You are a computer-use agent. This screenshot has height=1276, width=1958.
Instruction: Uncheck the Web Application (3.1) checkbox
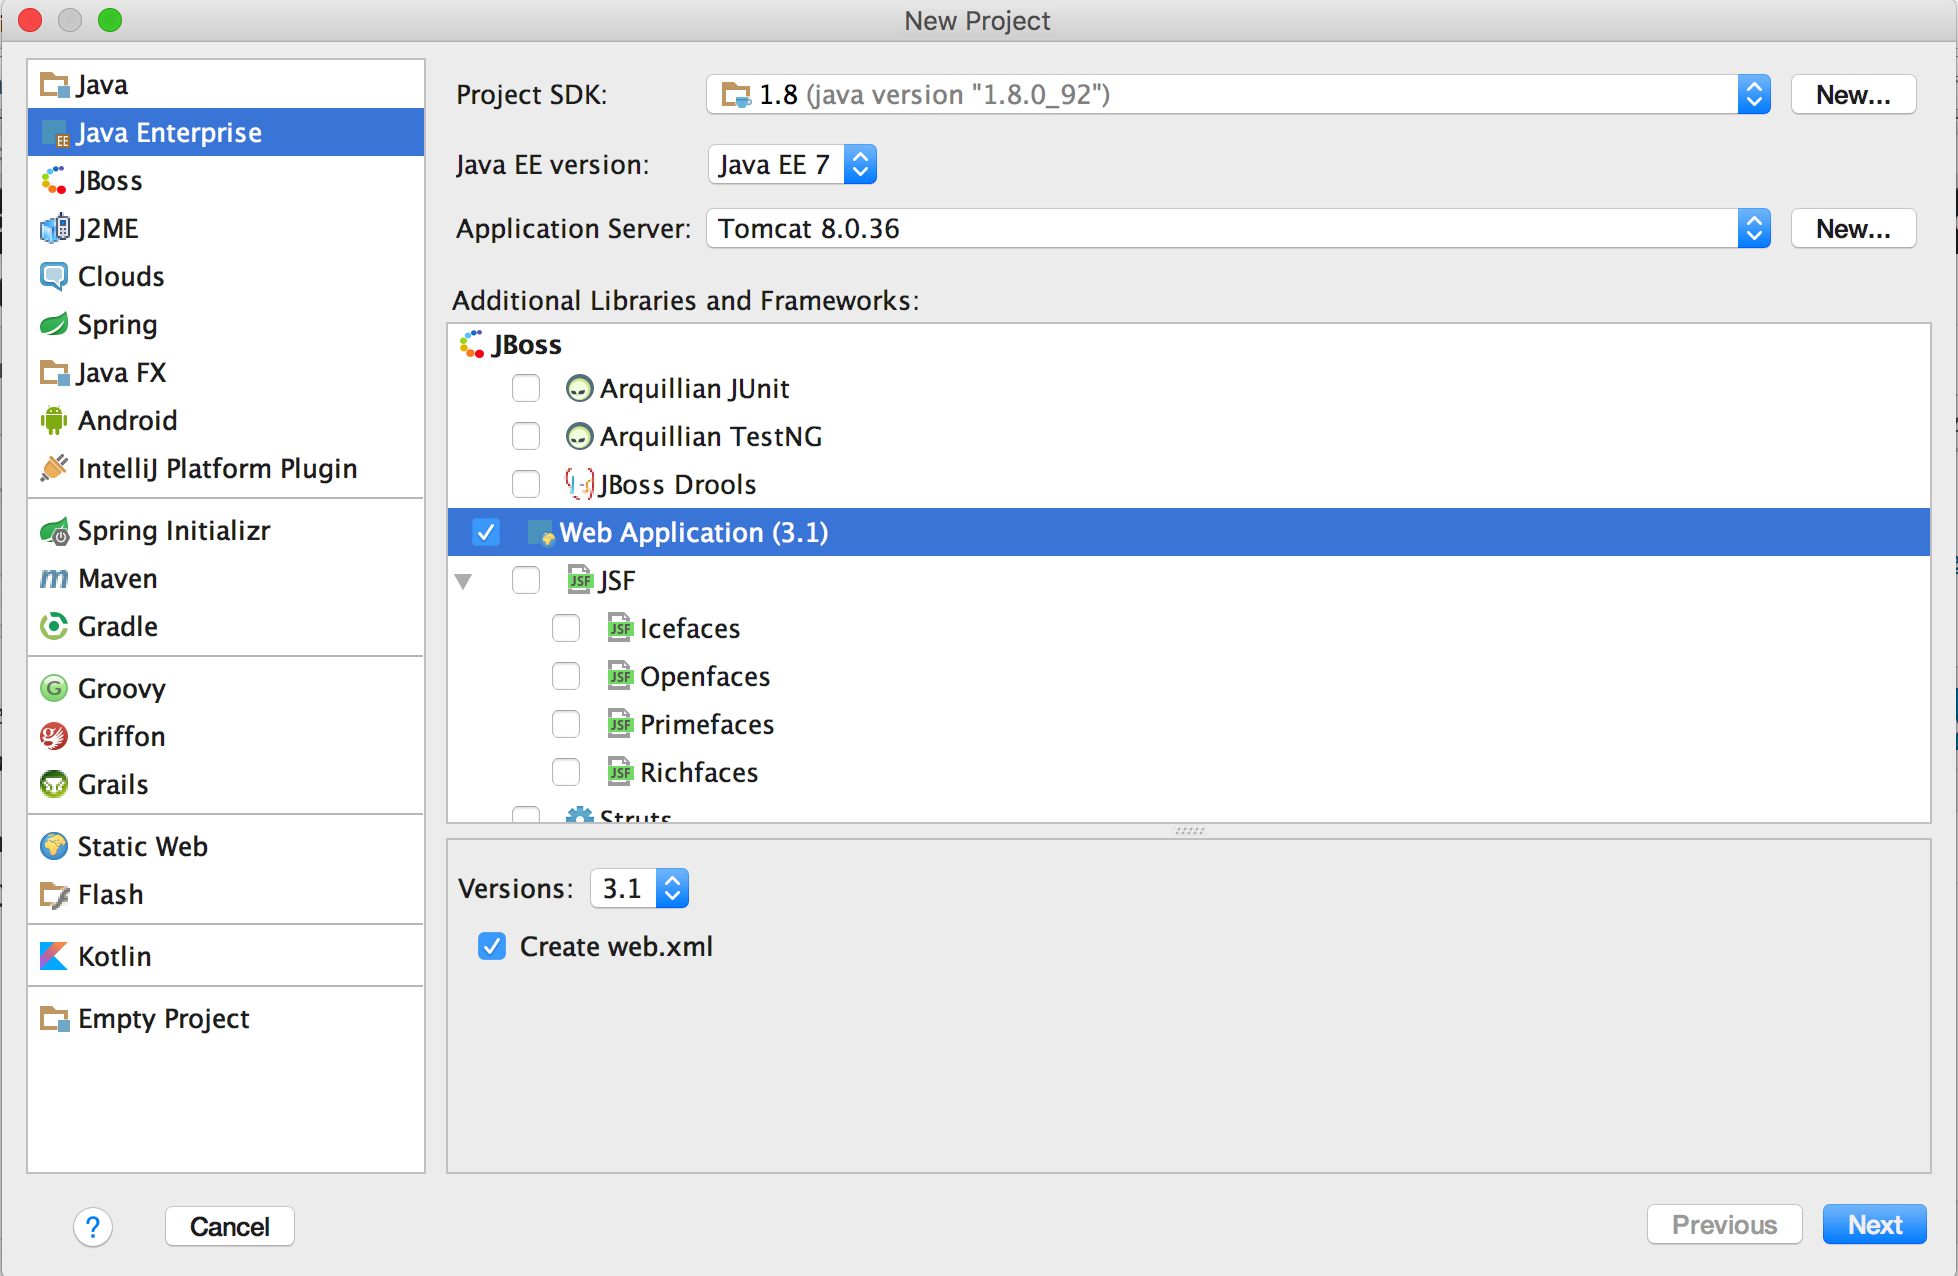[486, 533]
